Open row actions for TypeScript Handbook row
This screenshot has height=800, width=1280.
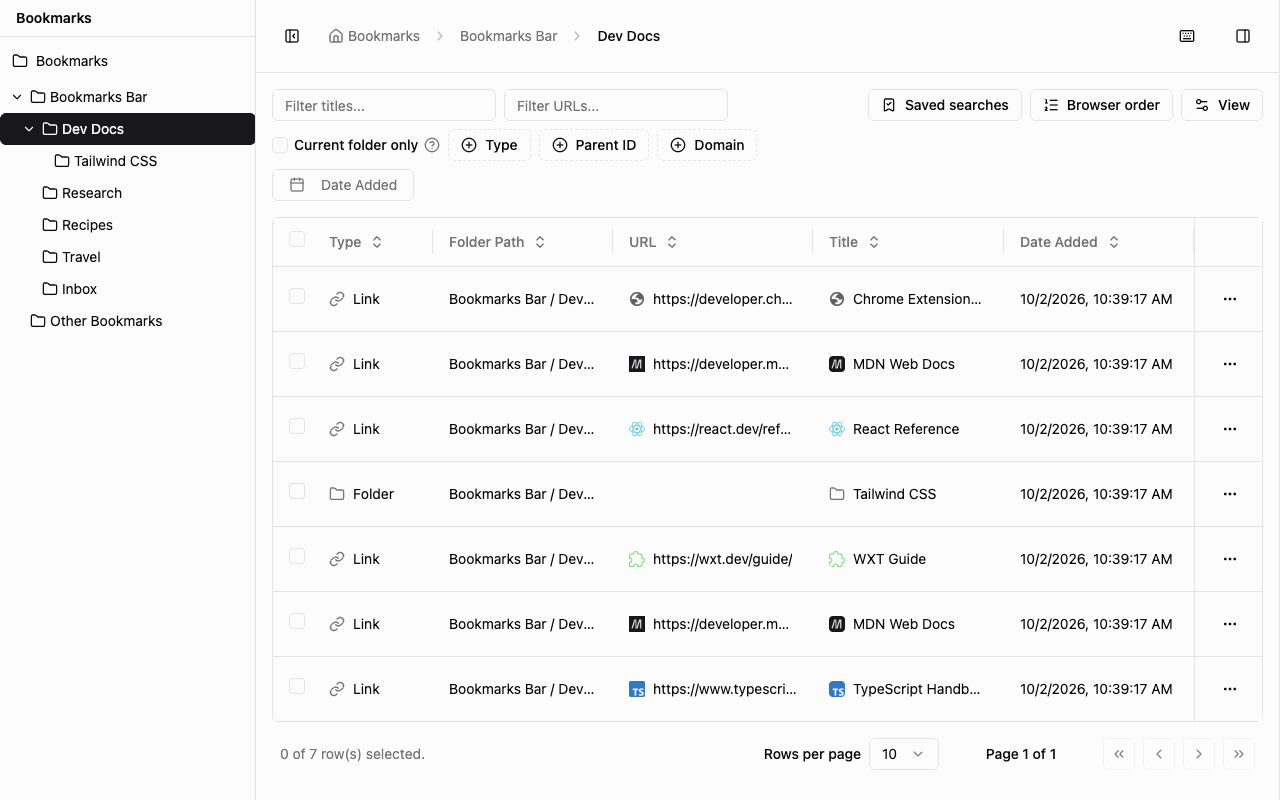[1230, 689]
